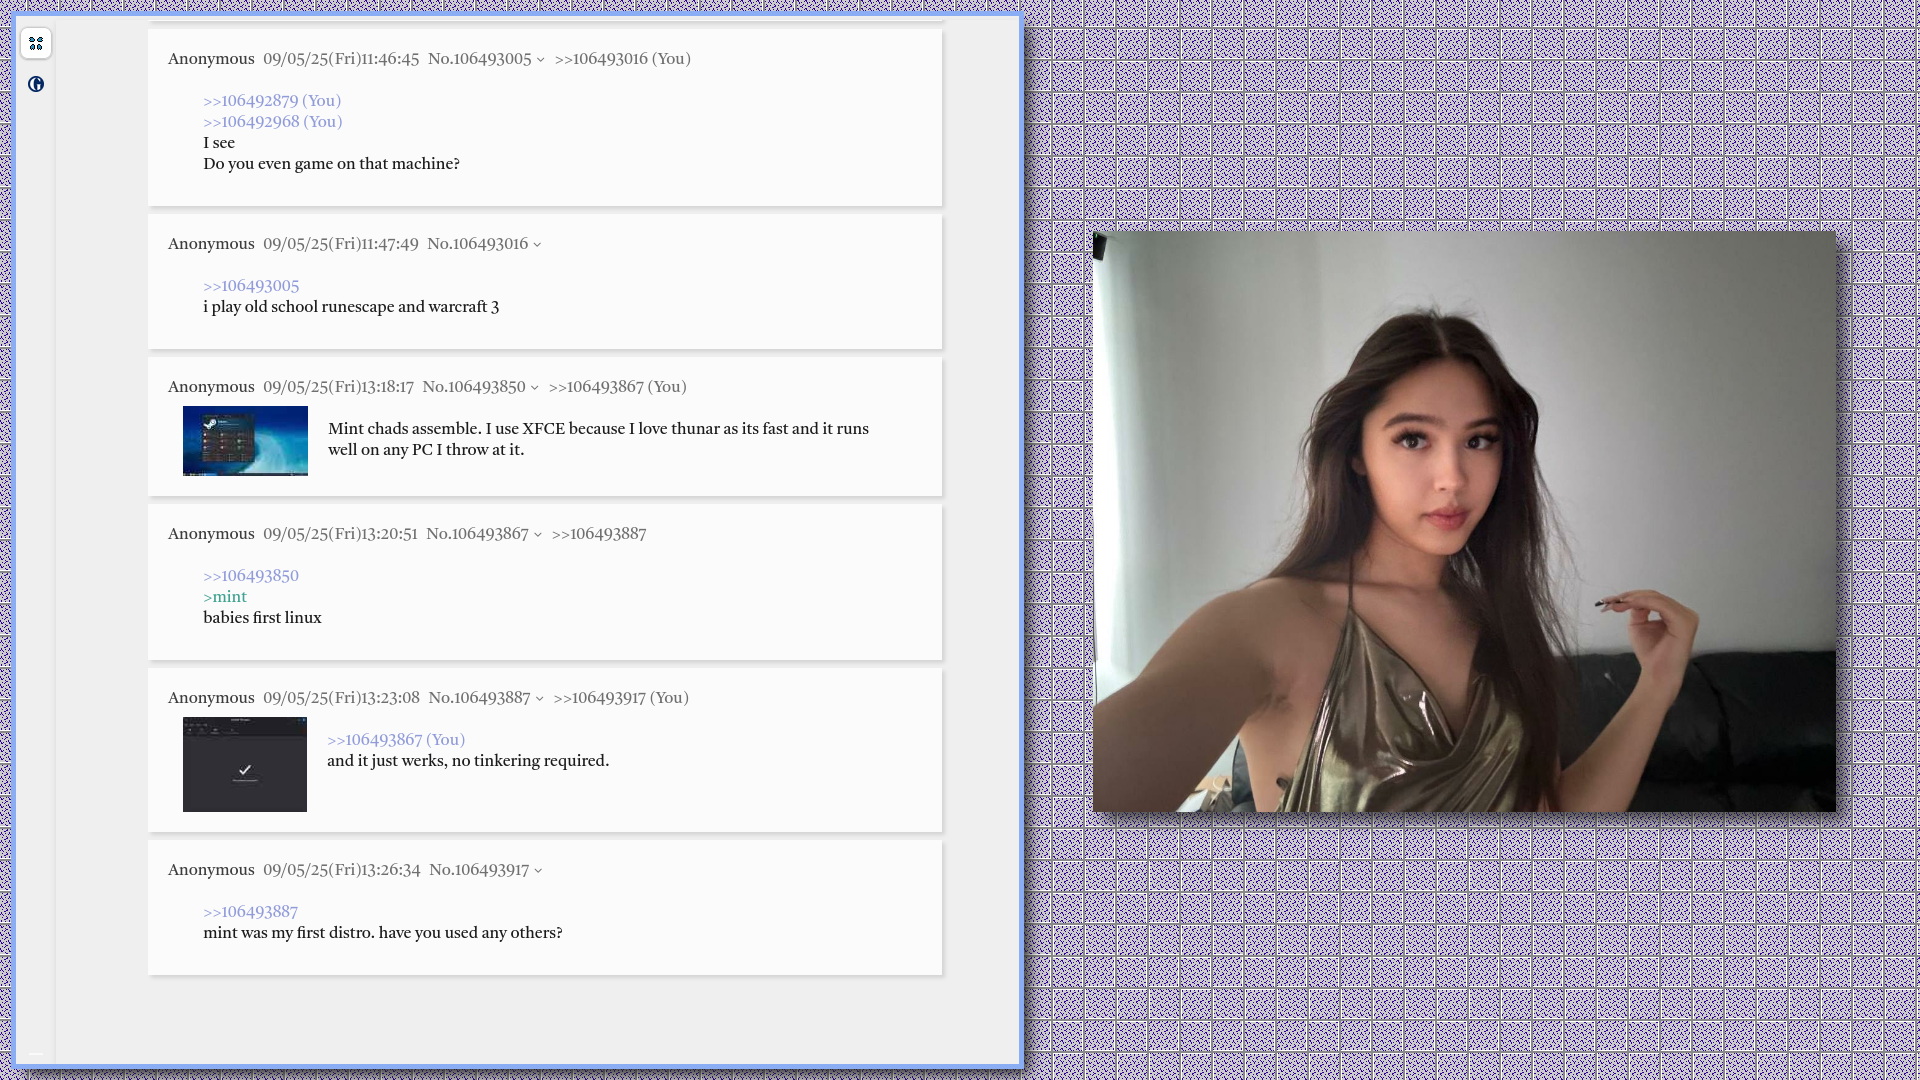The image size is (1920, 1080).
Task: Click post number No.106493016
Action: click(x=478, y=244)
